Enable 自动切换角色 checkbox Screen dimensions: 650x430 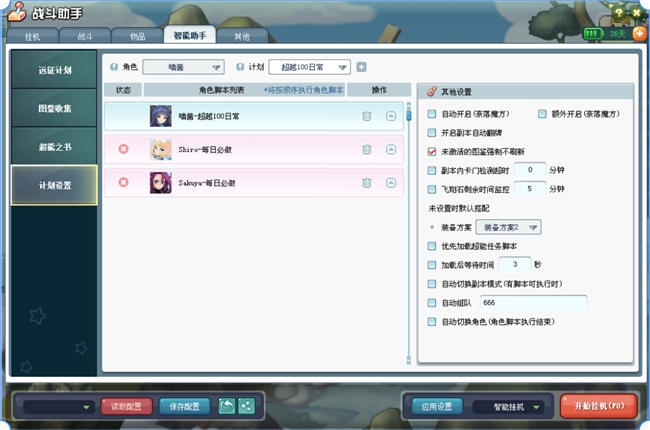click(x=432, y=322)
